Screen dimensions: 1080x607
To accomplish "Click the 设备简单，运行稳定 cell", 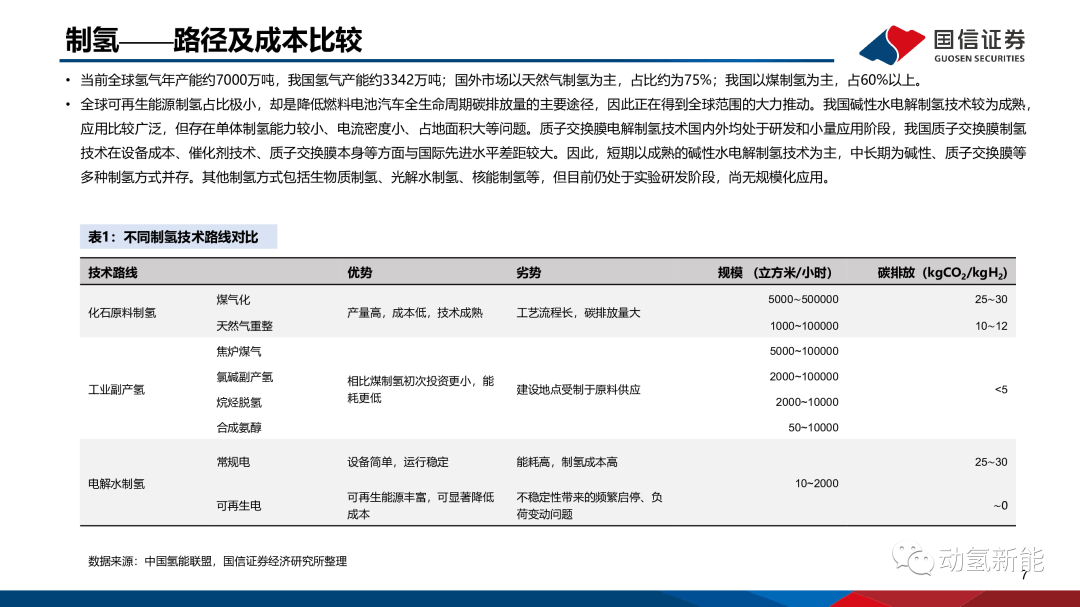I will 397,462.
